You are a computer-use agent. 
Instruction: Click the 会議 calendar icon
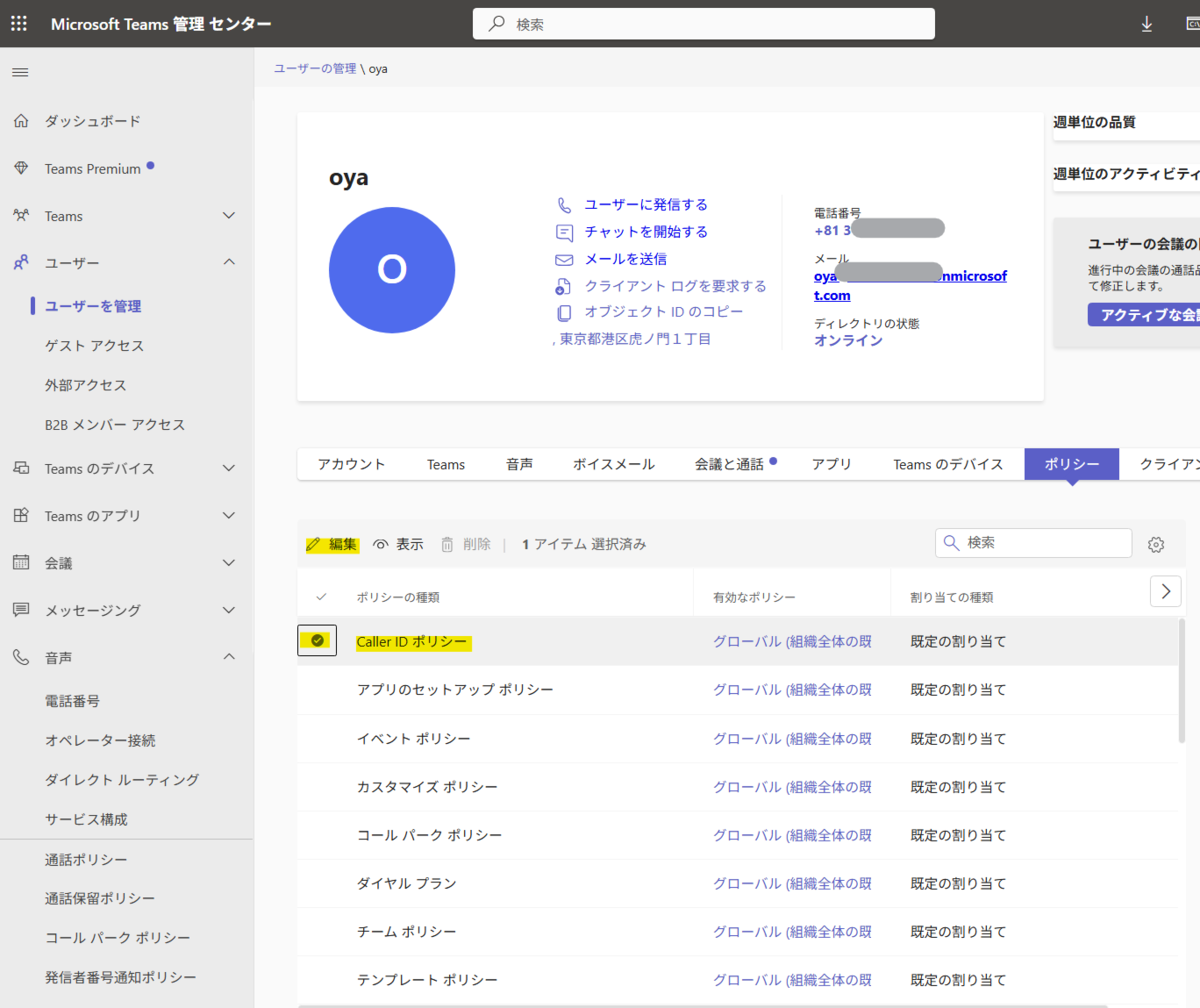(x=21, y=563)
